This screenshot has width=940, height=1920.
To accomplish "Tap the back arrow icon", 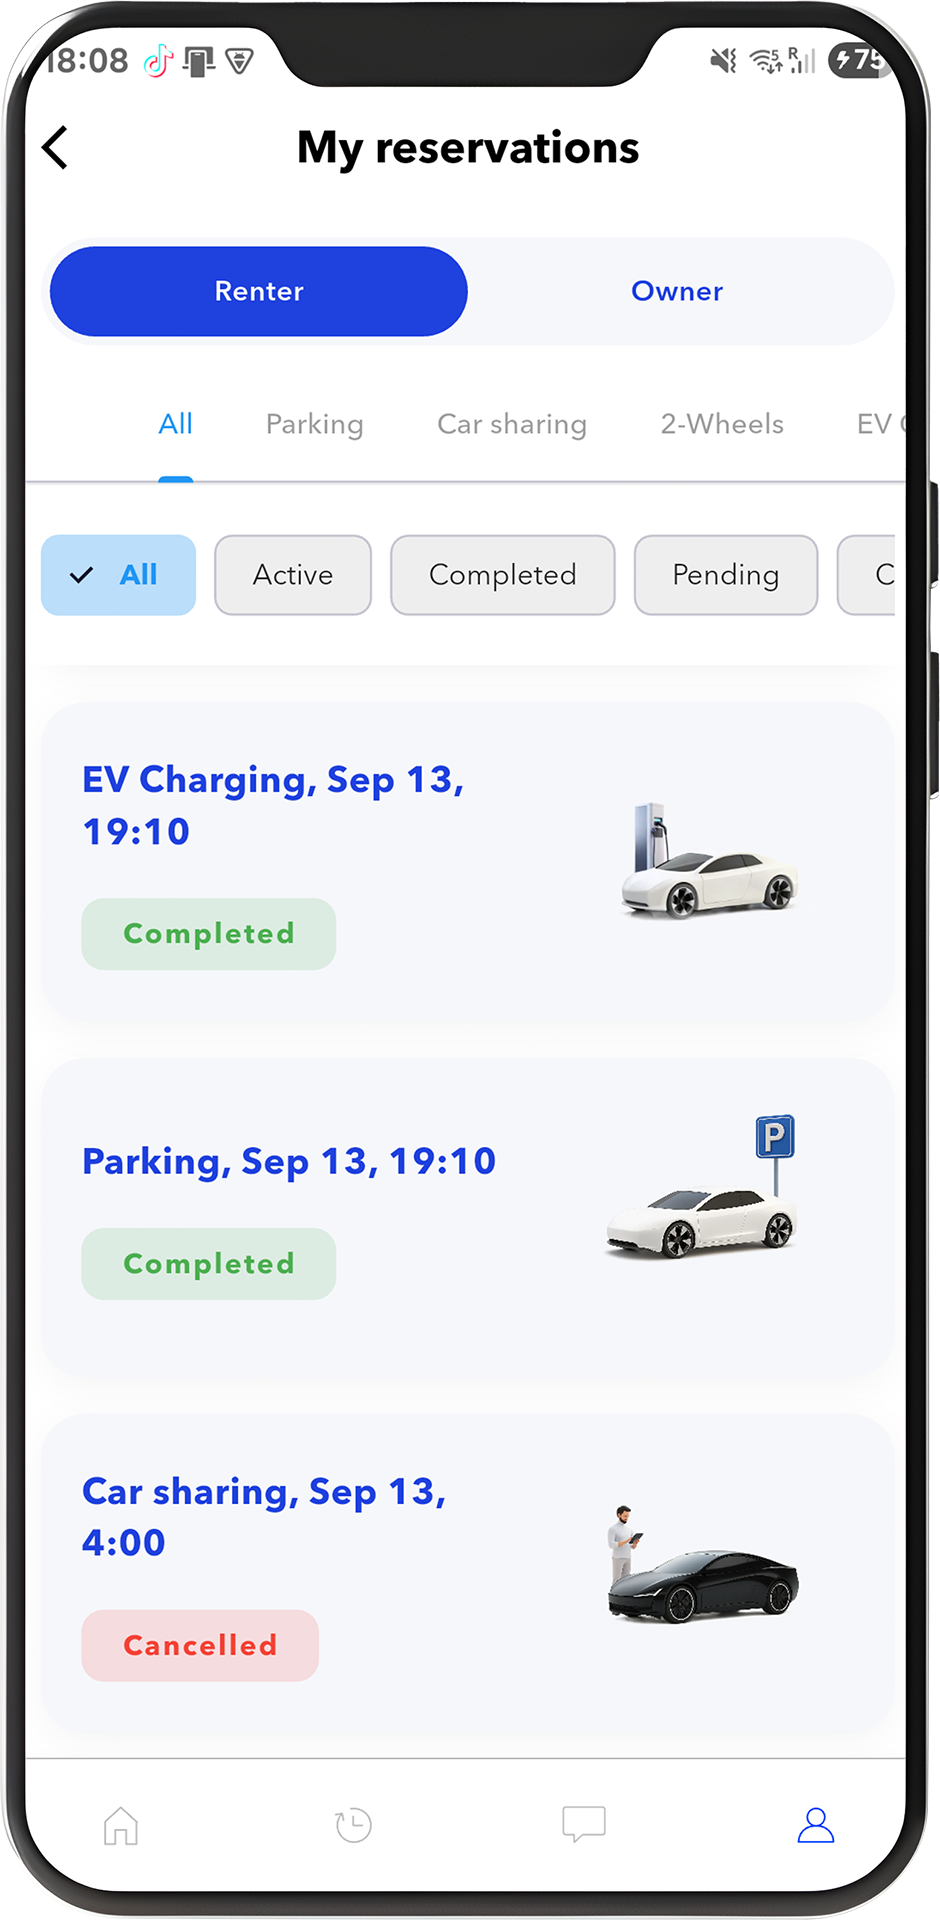I will tap(56, 148).
